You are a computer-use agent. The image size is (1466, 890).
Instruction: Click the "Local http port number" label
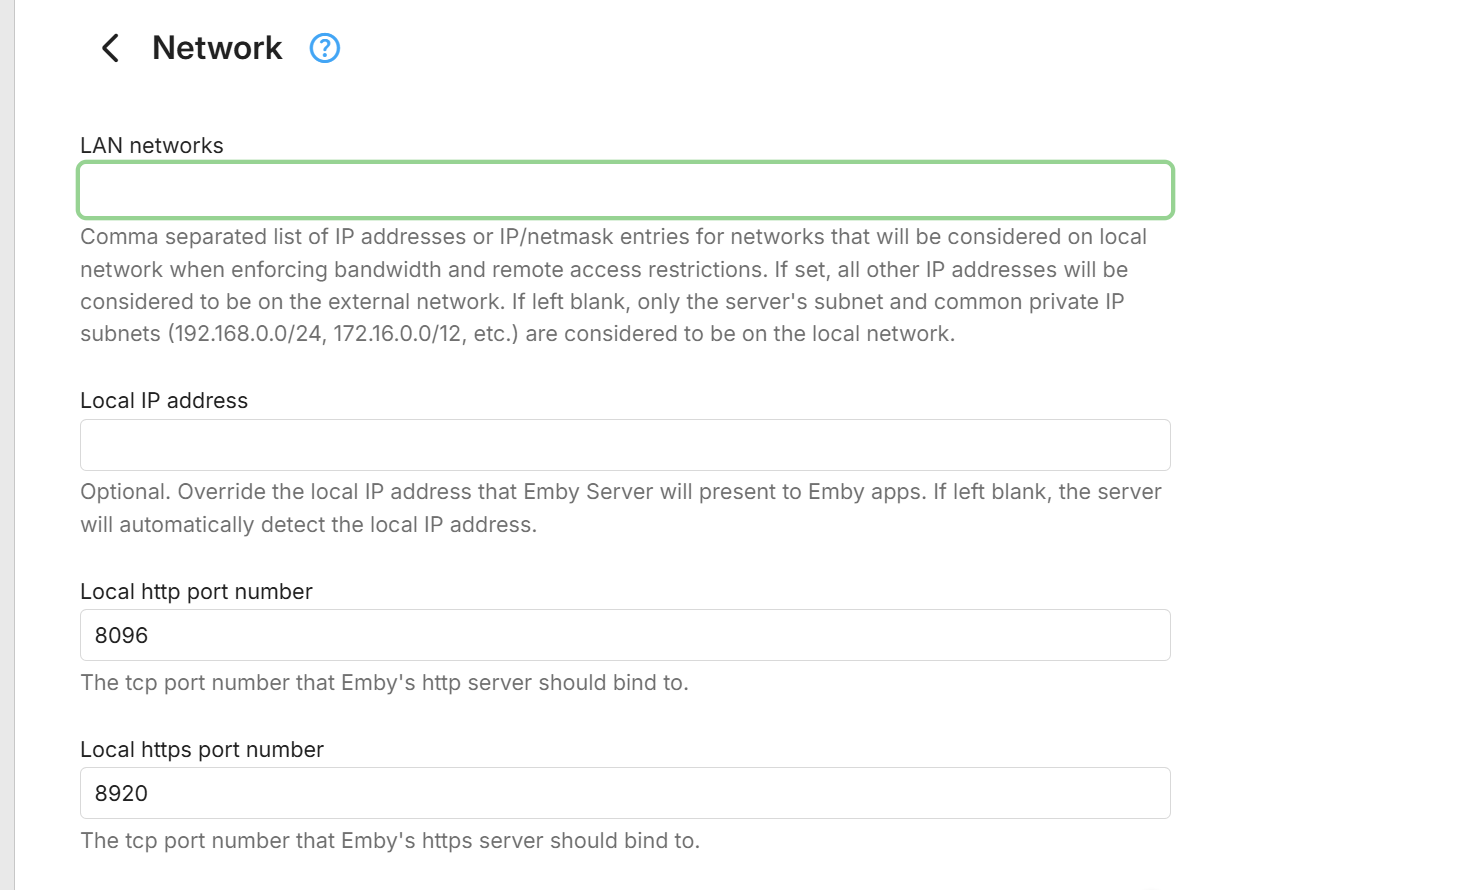pyautogui.click(x=196, y=592)
